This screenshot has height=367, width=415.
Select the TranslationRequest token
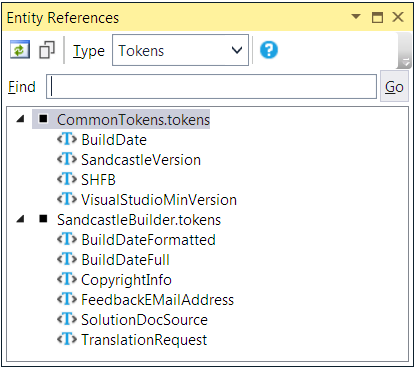coord(144,340)
